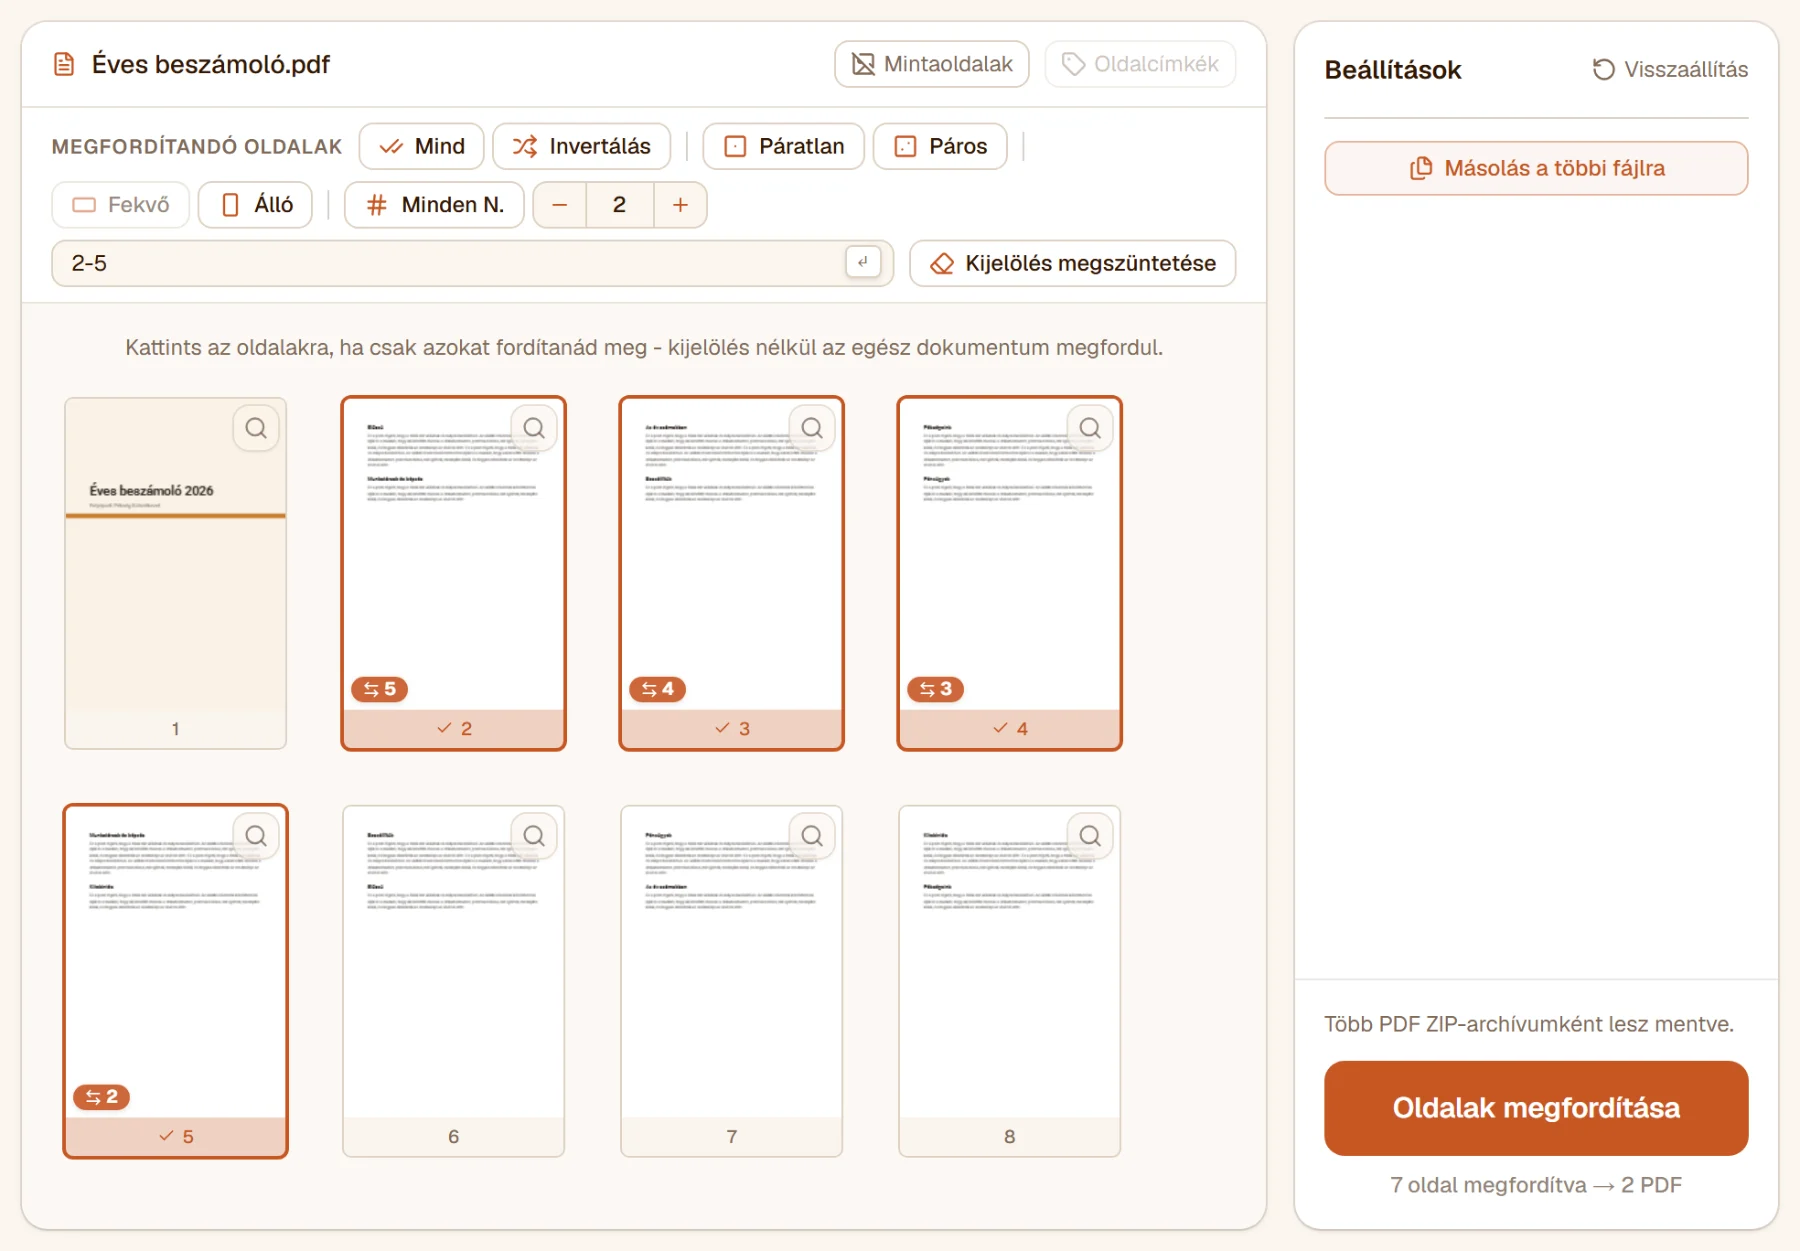Screen dimensions: 1800x1251
Task: Submit the page range with enter icon
Action: (863, 262)
